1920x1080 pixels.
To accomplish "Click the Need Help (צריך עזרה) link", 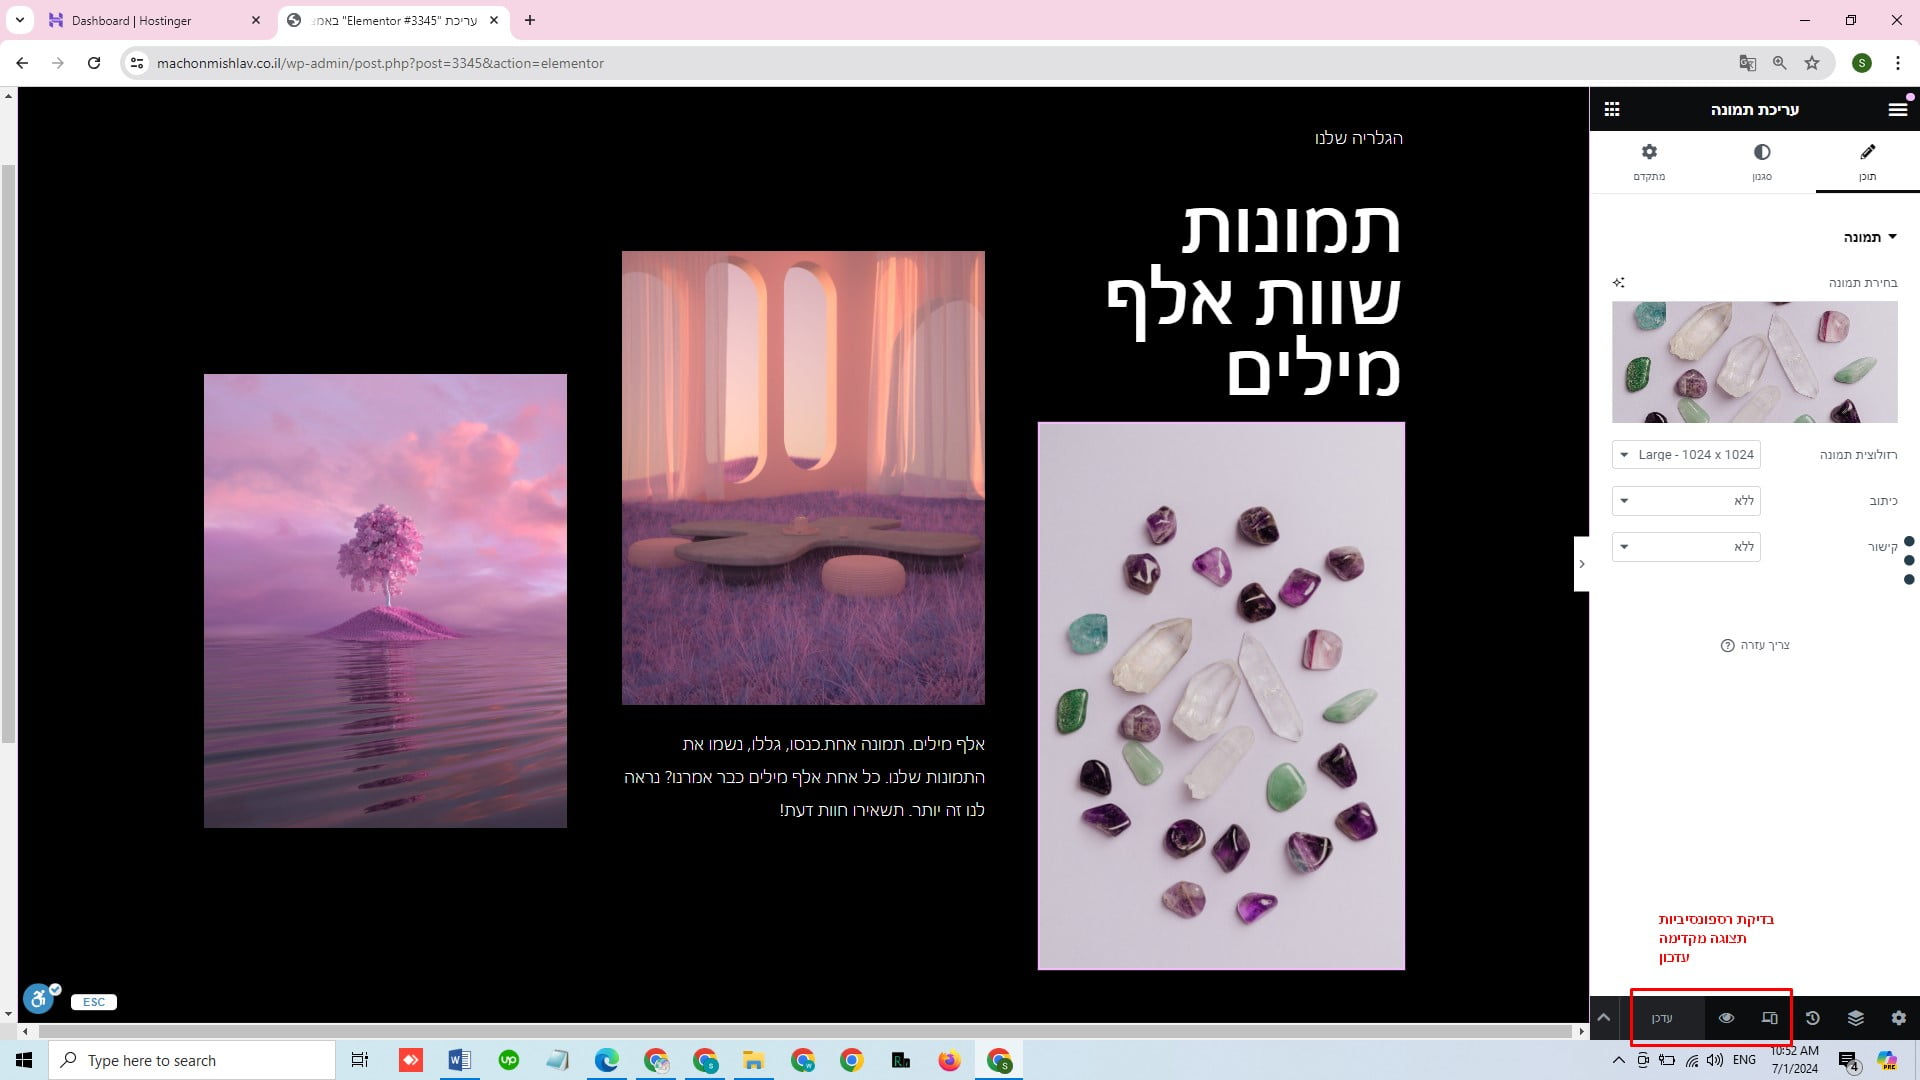I will [x=1755, y=645].
